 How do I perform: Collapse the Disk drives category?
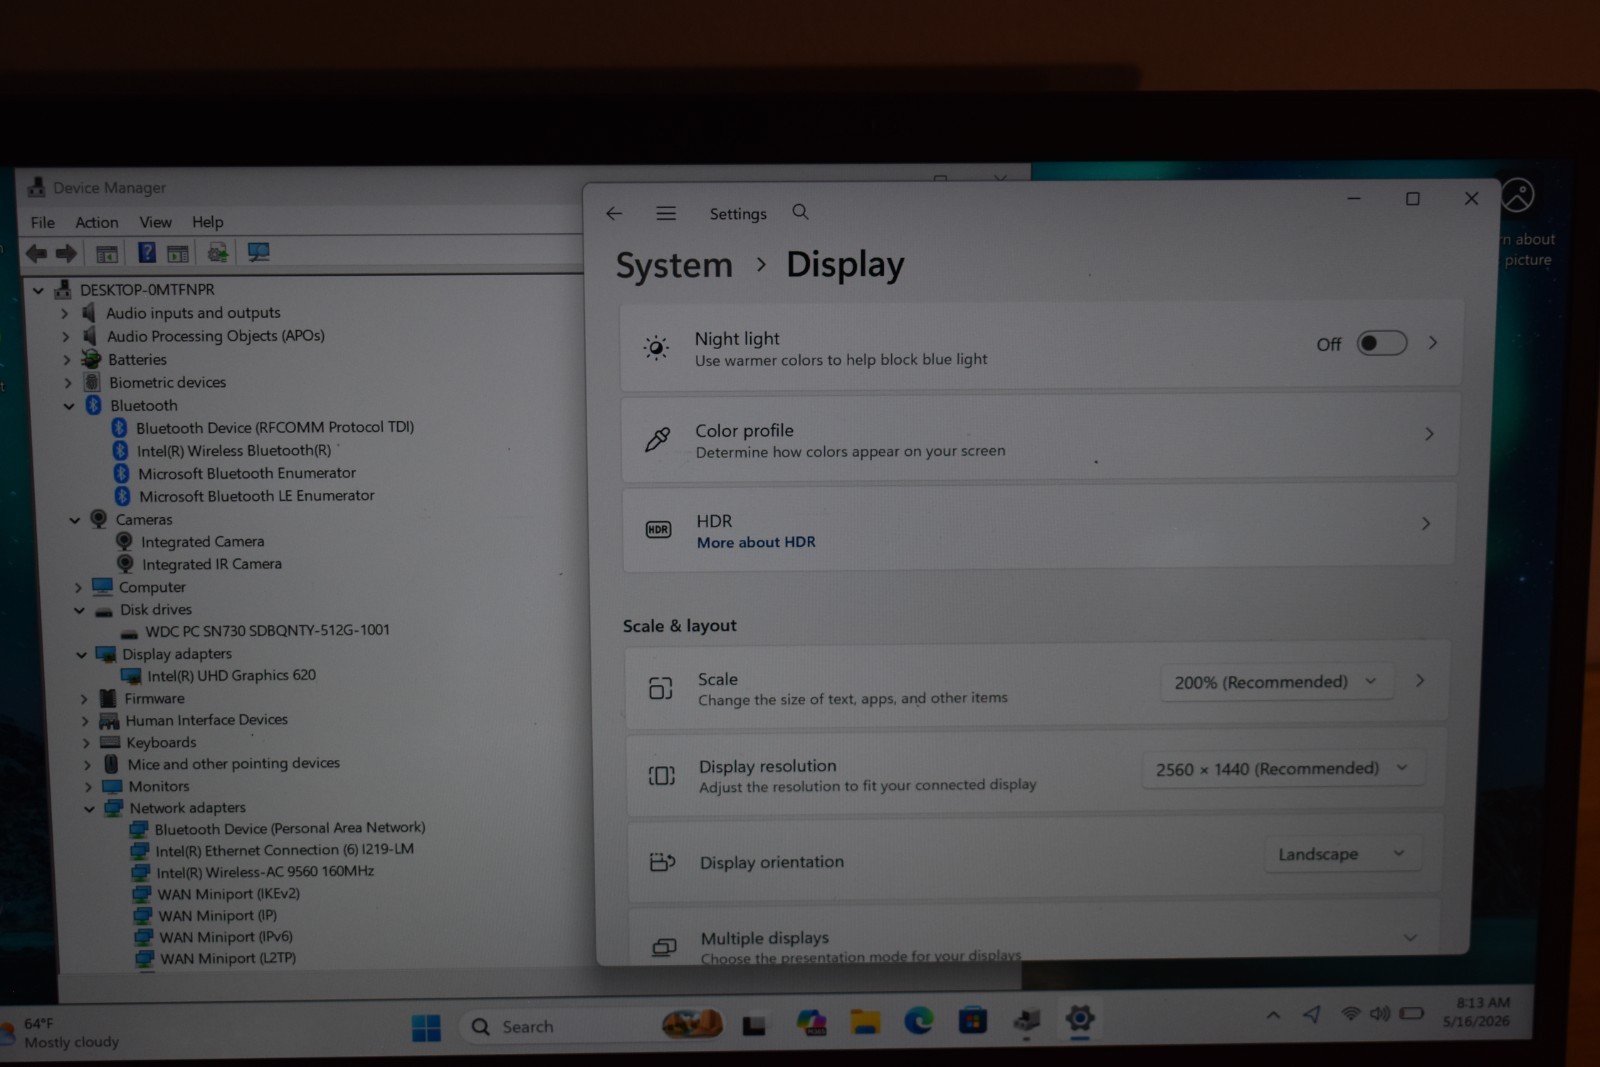coord(79,610)
